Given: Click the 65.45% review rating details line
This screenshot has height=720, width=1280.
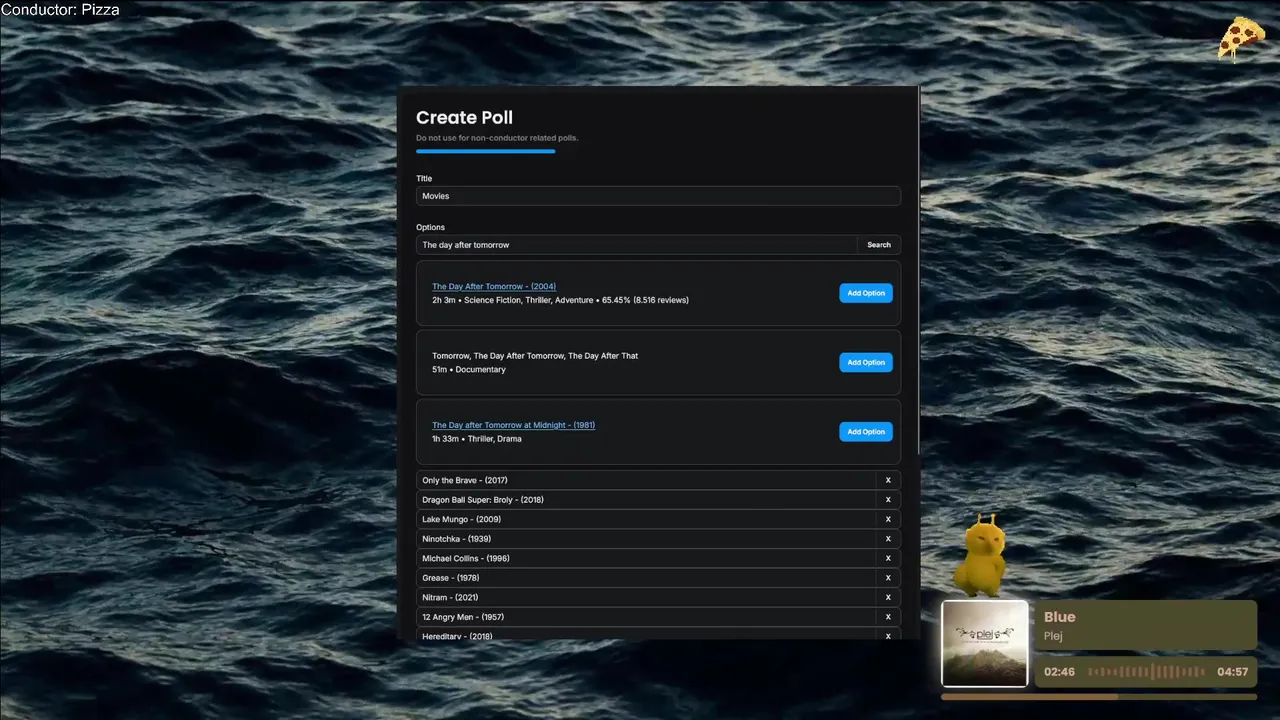Looking at the screenshot, I should pyautogui.click(x=560, y=300).
